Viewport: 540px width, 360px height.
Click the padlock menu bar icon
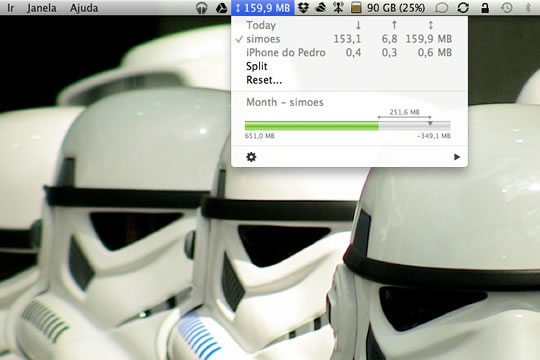(485, 8)
